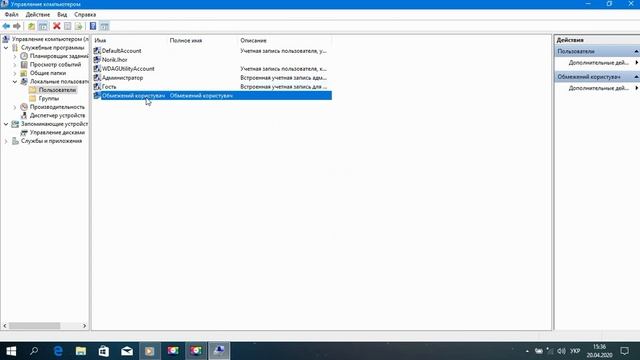
Task: Click the Гость account description cell
Action: click(284, 87)
